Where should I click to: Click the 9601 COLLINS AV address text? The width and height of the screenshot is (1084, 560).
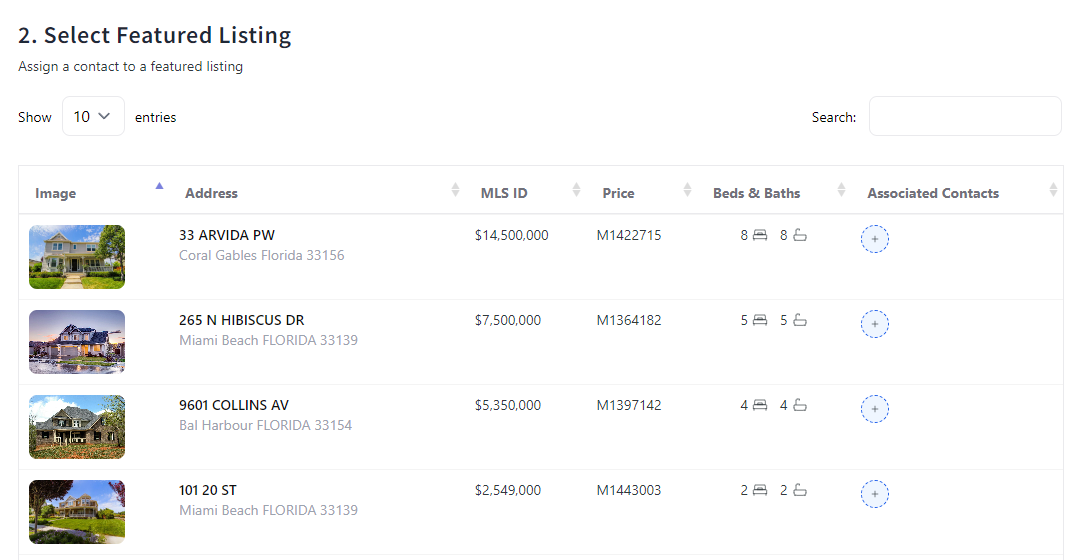pyautogui.click(x=234, y=405)
